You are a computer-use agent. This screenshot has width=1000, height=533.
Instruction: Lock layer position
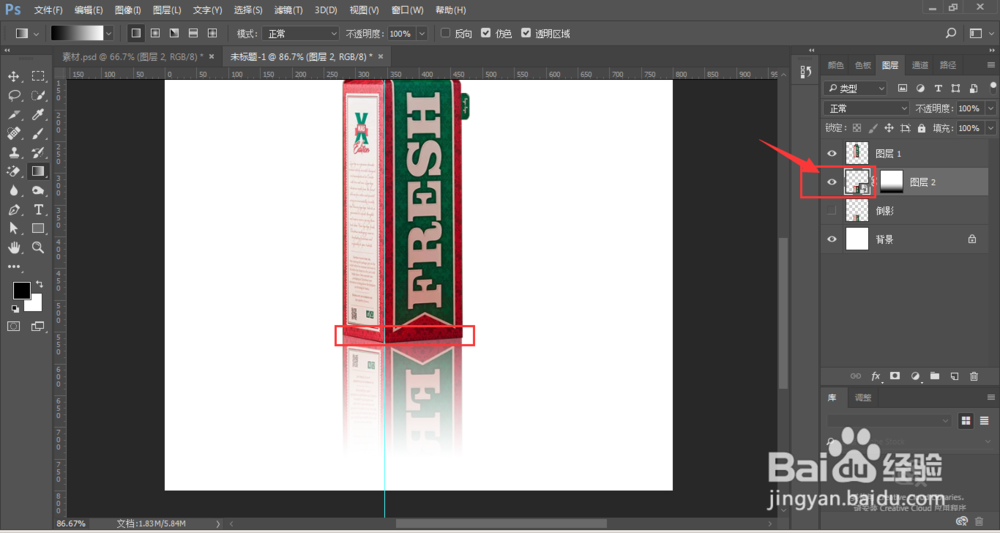click(889, 128)
